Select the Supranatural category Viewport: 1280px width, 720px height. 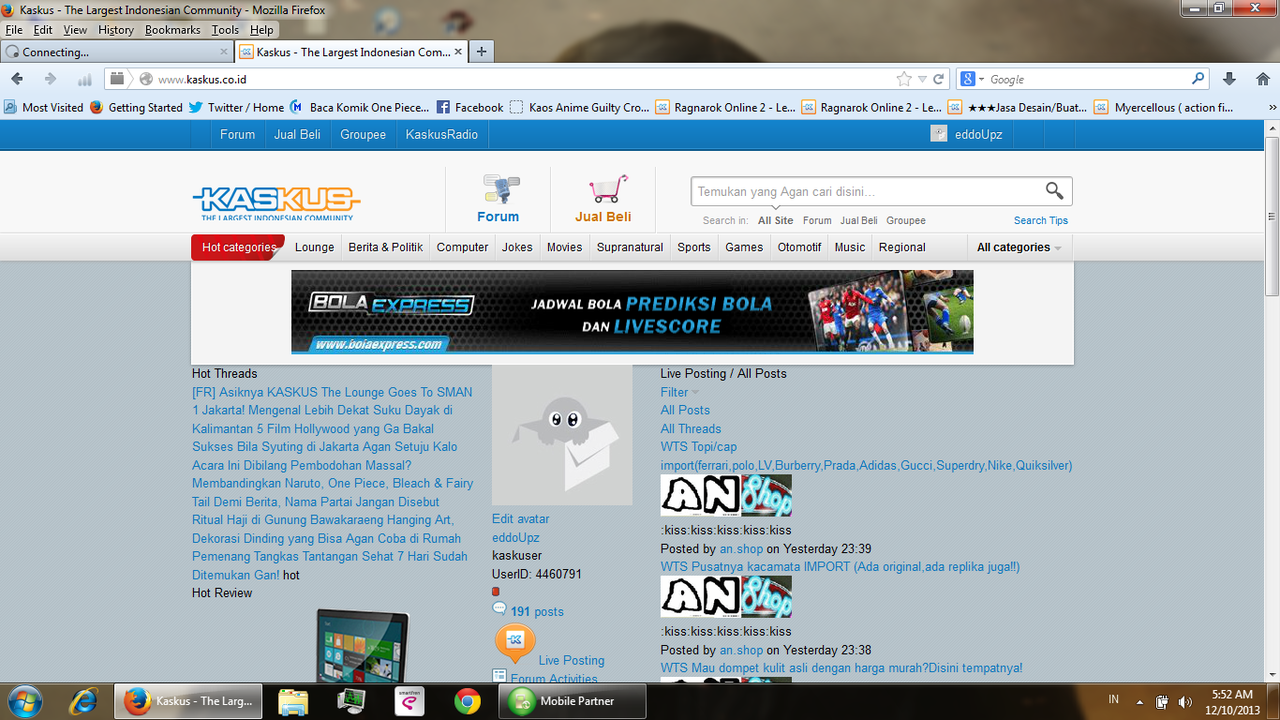tap(630, 247)
